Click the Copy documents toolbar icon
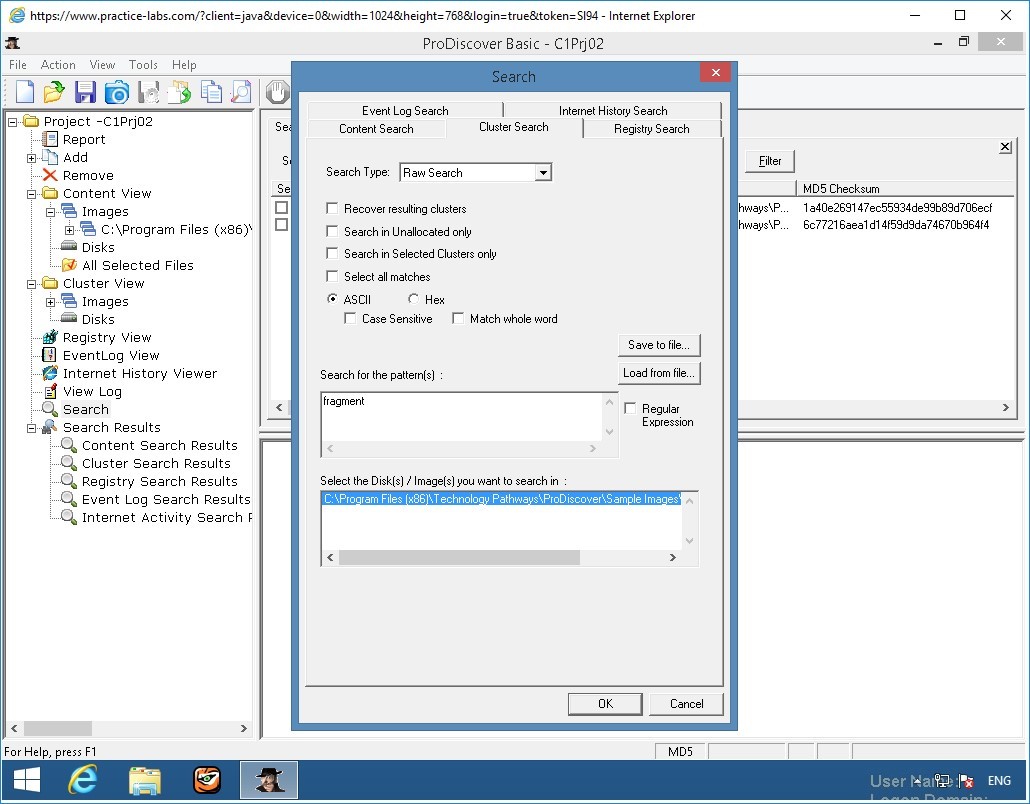 211,92
